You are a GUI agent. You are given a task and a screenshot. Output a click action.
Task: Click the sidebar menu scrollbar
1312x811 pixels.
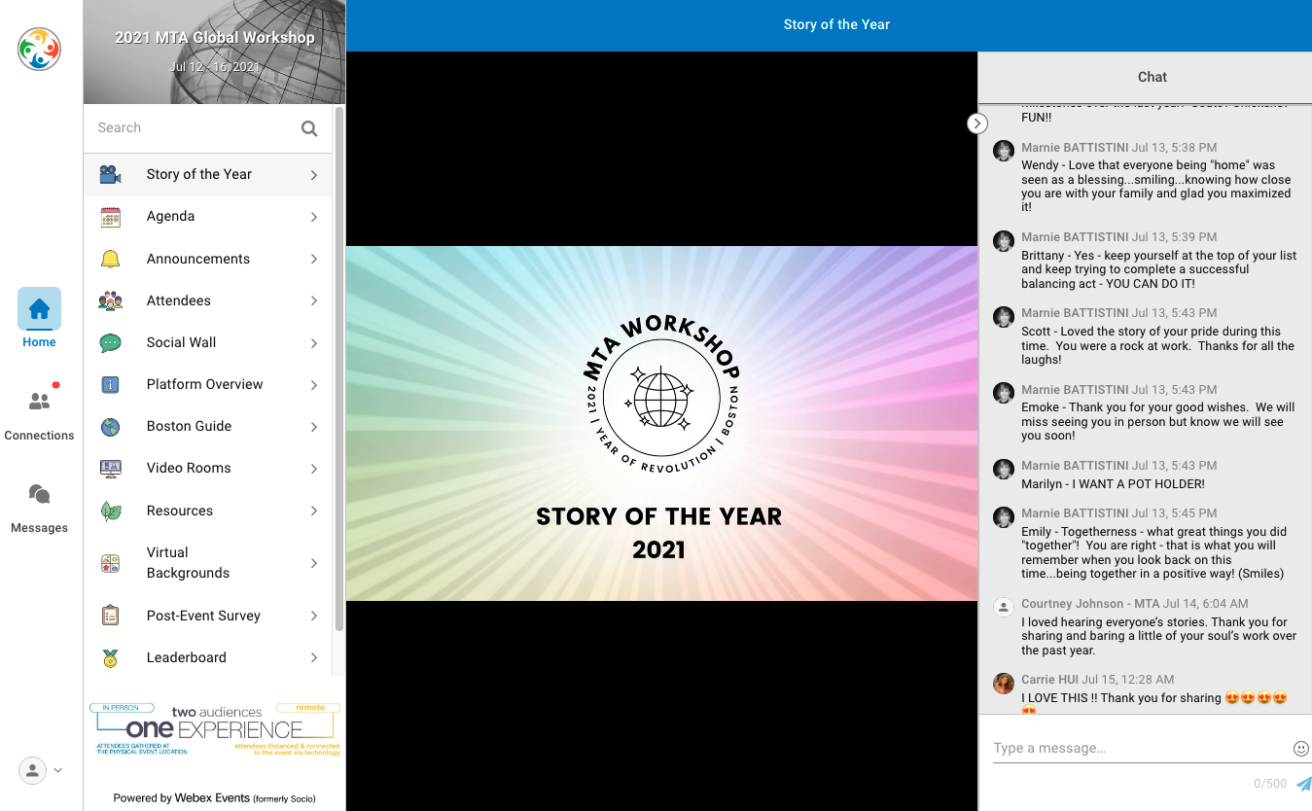pos(339,370)
